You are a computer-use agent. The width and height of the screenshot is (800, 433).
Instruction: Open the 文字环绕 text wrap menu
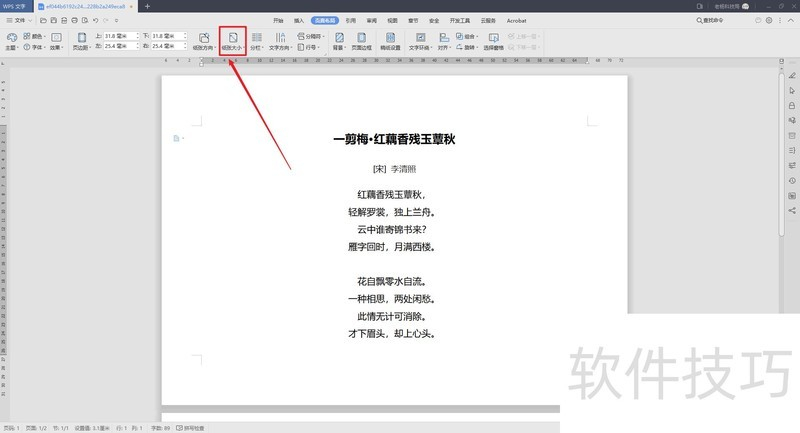pyautogui.click(x=420, y=41)
